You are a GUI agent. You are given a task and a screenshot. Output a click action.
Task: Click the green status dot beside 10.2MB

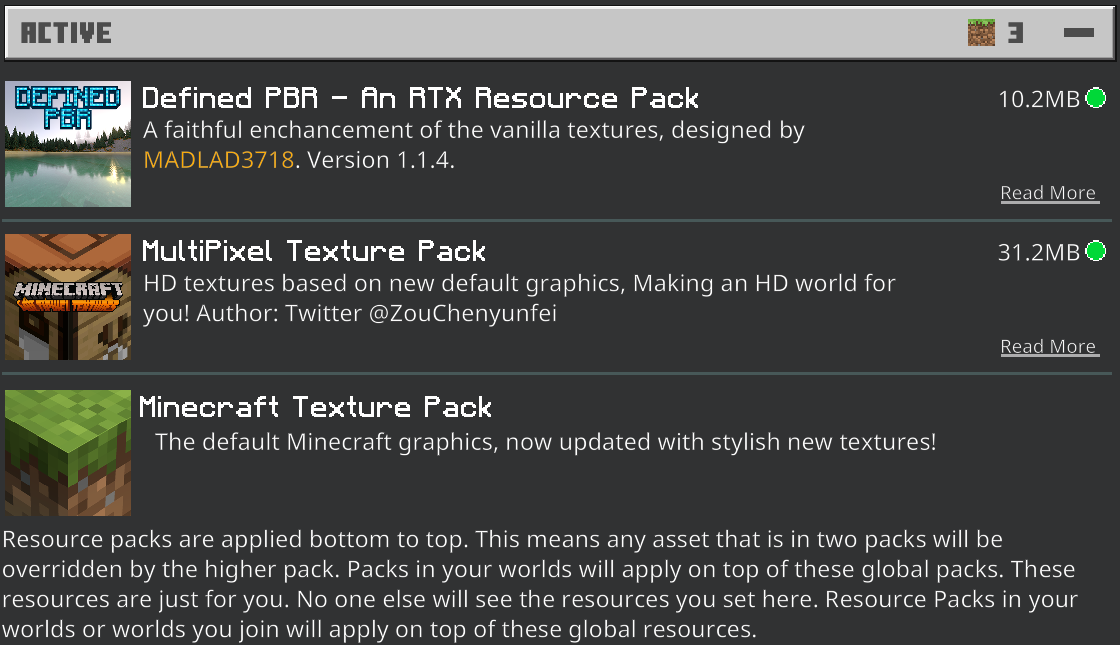[1095, 98]
